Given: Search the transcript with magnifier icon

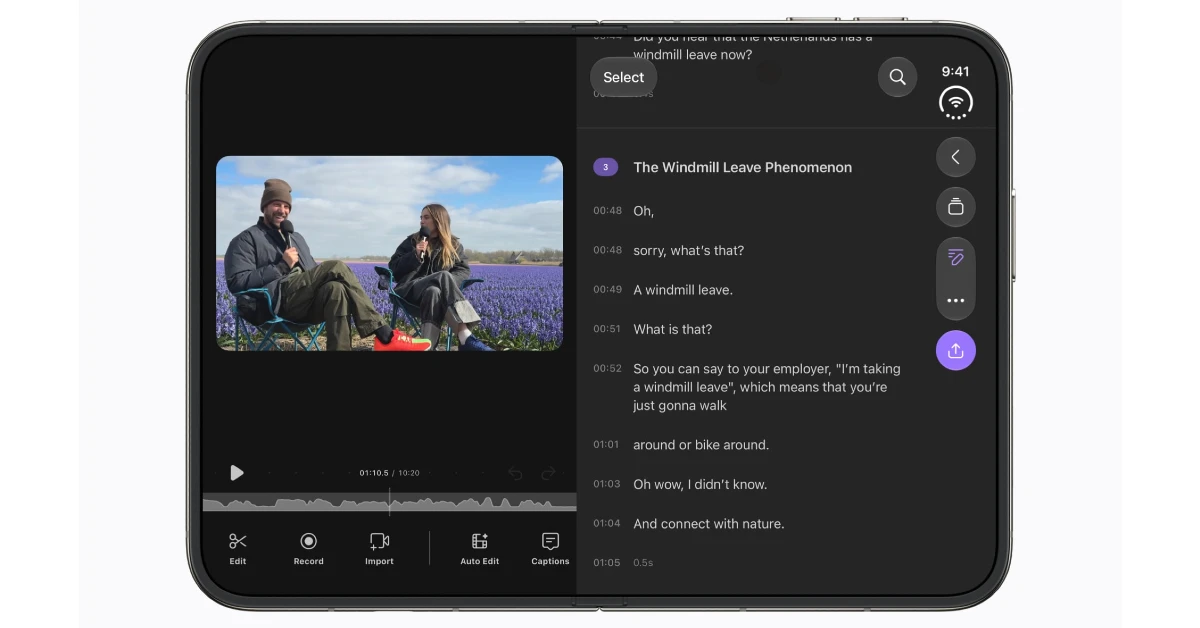Looking at the screenshot, I should (x=897, y=77).
